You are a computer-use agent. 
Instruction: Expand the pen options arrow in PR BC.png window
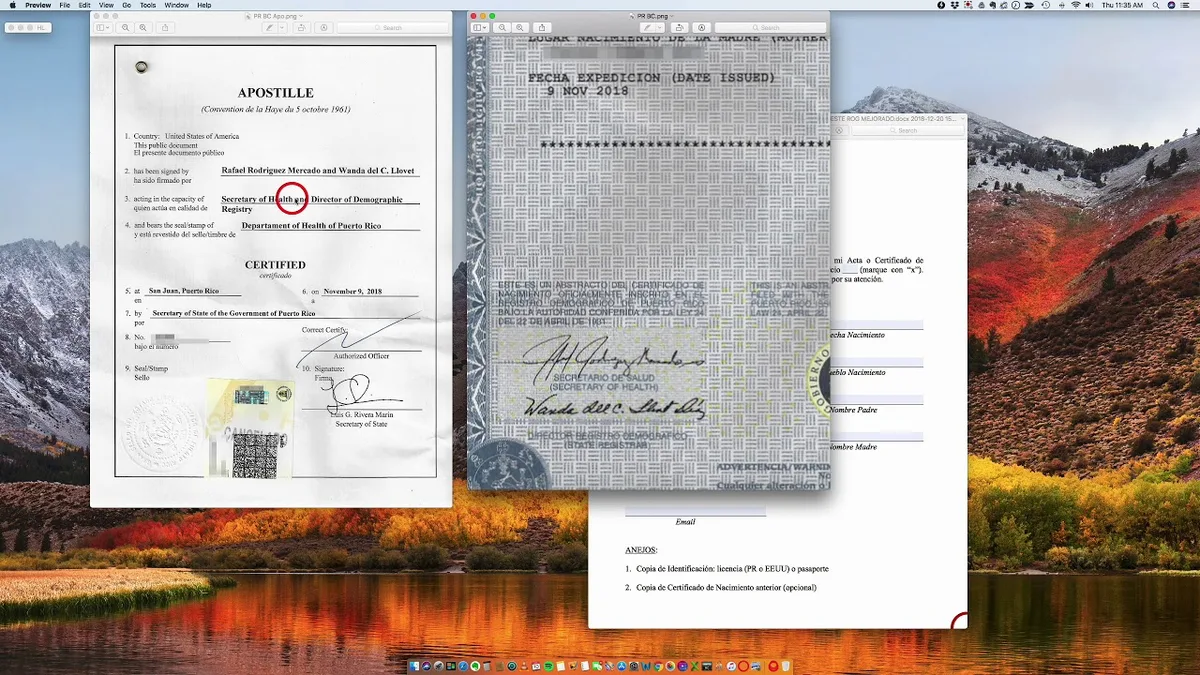(662, 27)
